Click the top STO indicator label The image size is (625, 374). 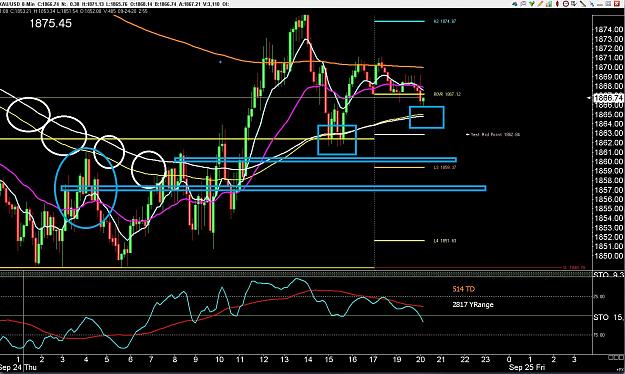click(608, 275)
